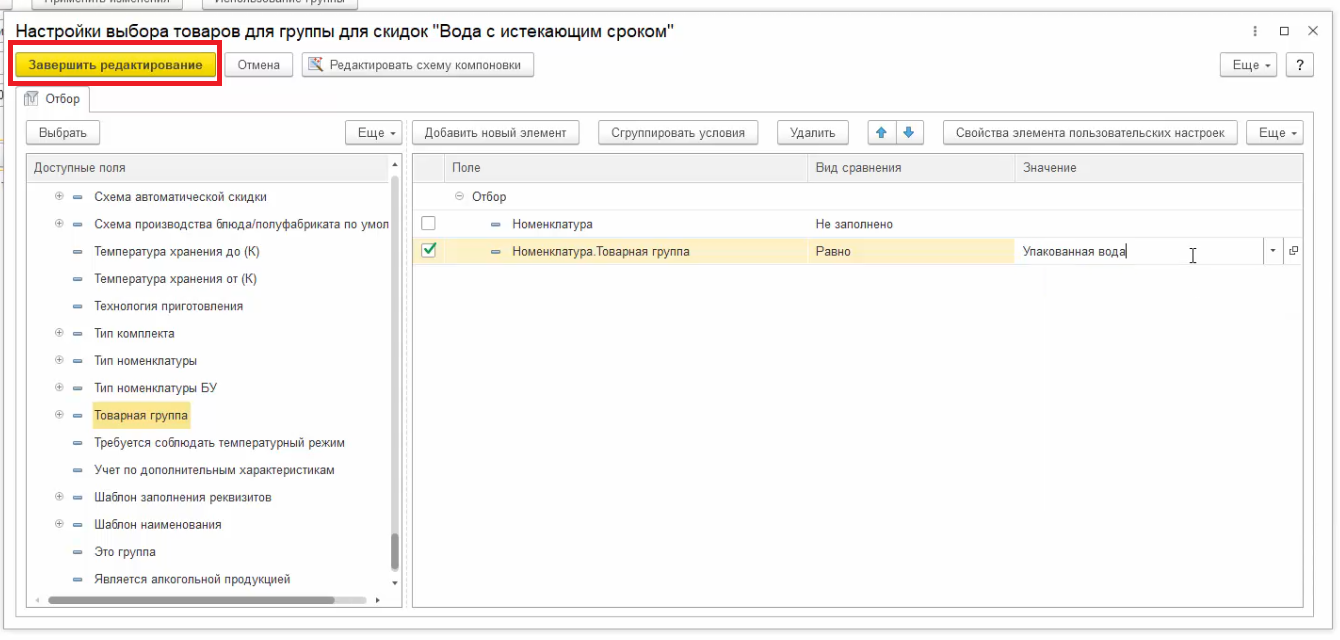
Task: Click the move up arrow icon
Action: [881, 133]
